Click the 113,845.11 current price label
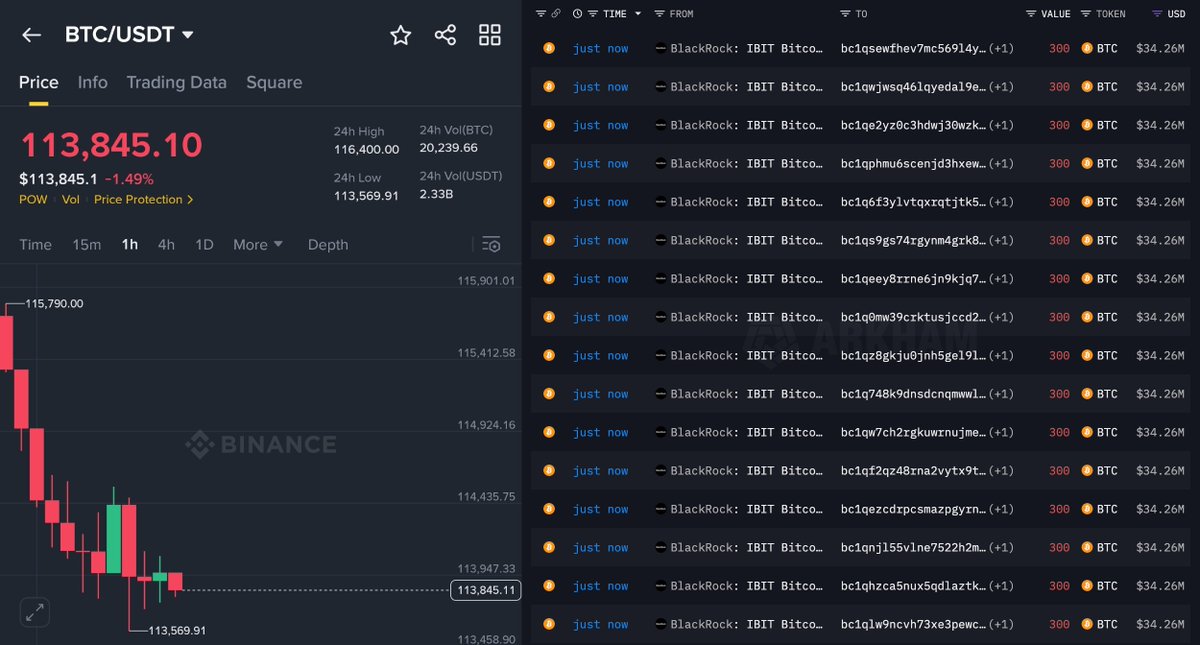The width and height of the screenshot is (1200, 645). tap(487, 590)
